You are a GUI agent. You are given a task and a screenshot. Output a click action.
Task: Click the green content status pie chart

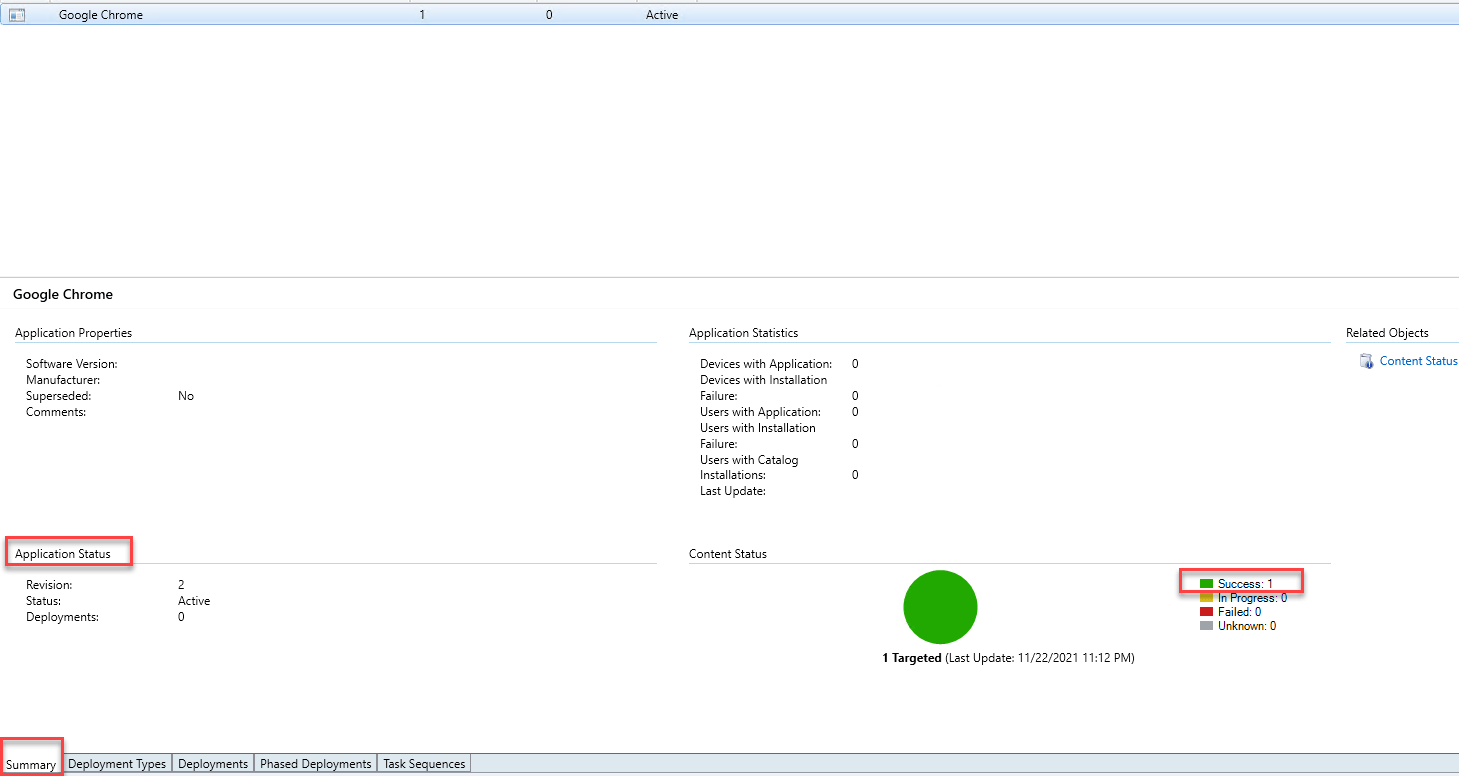[940, 607]
